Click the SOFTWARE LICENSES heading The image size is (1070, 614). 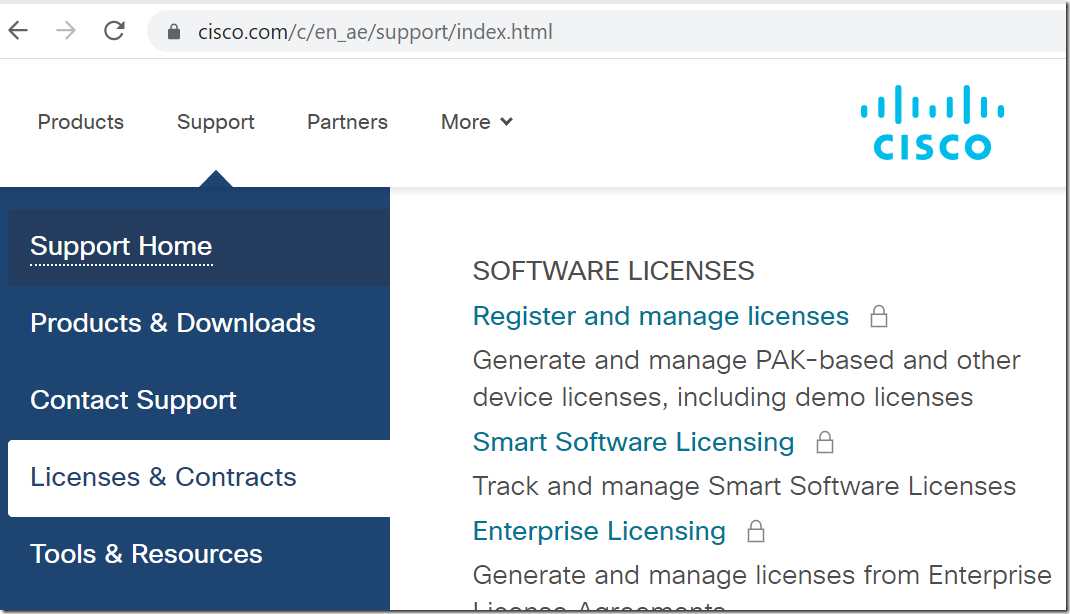pos(613,272)
